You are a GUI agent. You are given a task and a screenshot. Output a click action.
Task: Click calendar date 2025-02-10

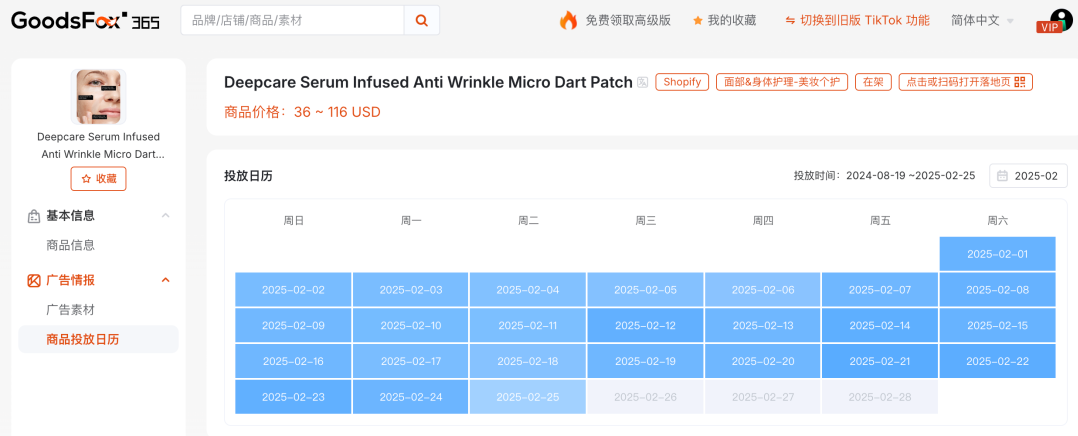coord(410,325)
